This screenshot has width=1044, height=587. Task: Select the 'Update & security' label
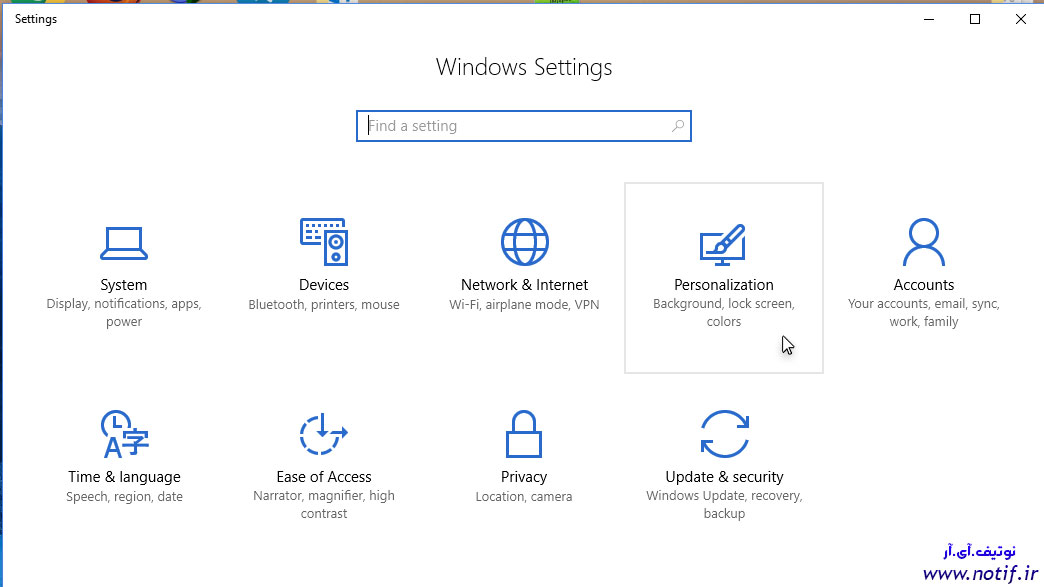pyautogui.click(x=724, y=477)
